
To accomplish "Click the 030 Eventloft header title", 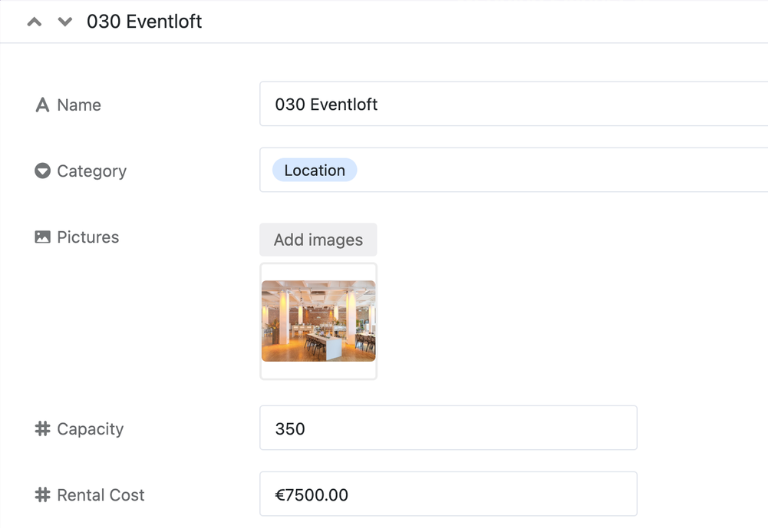I will [x=144, y=22].
